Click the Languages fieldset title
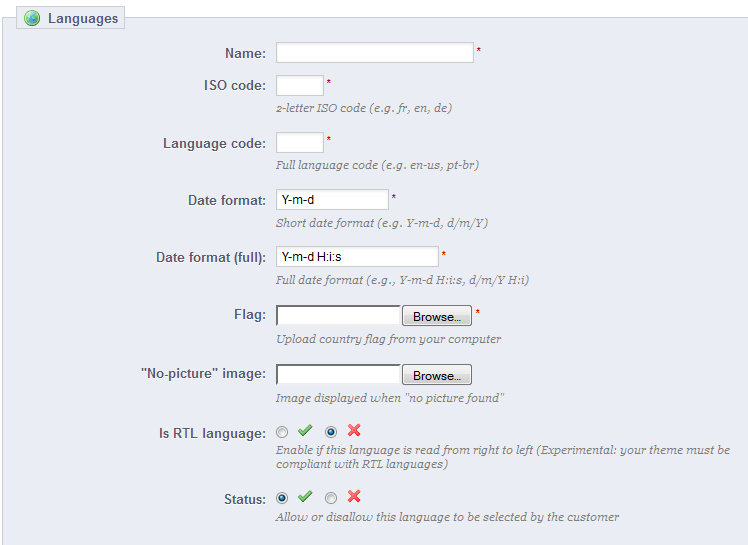This screenshot has height=545, width=748. coord(82,18)
